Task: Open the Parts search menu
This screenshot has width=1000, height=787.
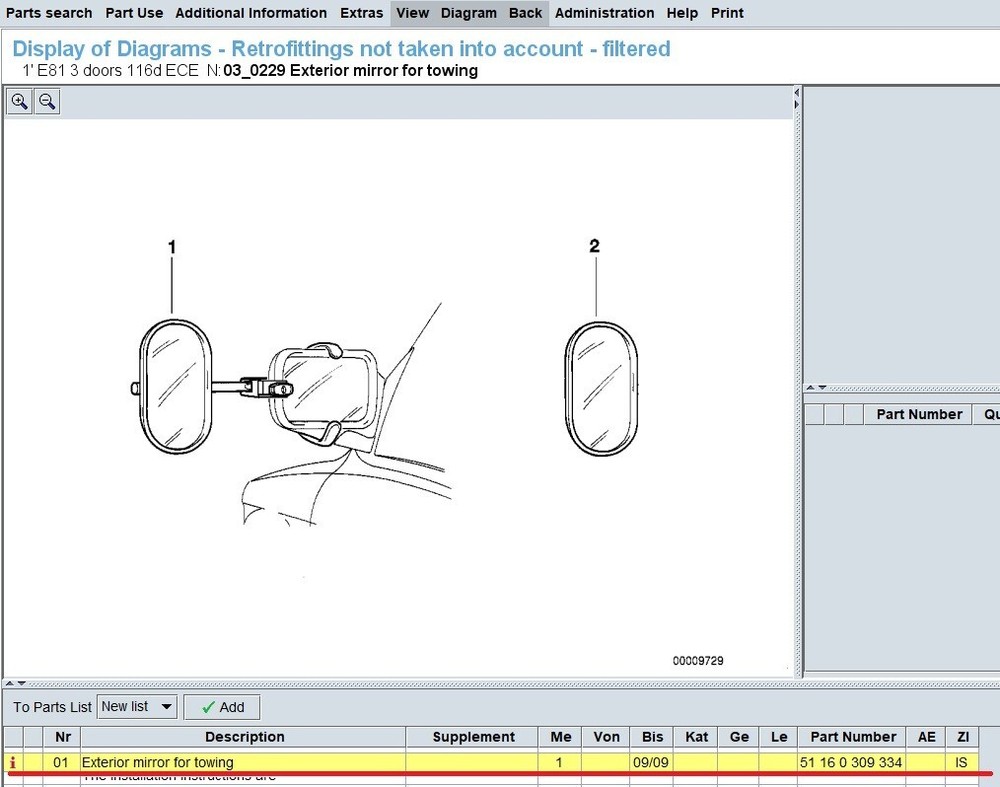Action: click(49, 13)
